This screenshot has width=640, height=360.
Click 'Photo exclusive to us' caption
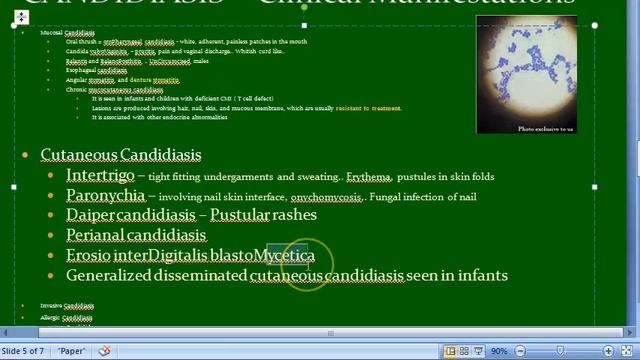pyautogui.click(x=545, y=129)
